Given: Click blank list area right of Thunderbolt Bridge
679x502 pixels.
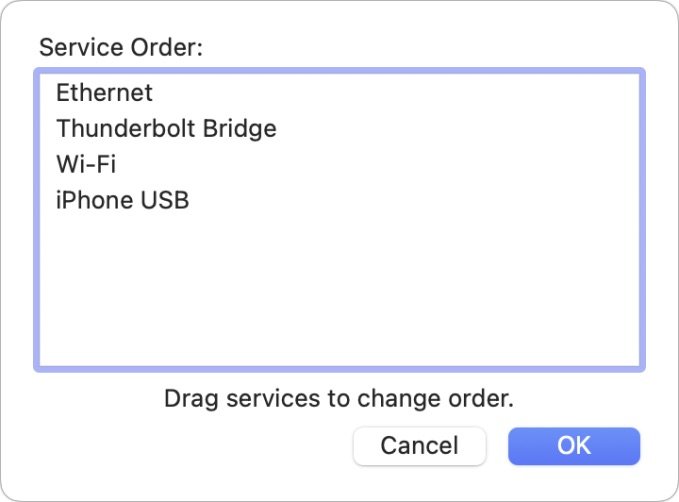Looking at the screenshot, I should (450, 129).
